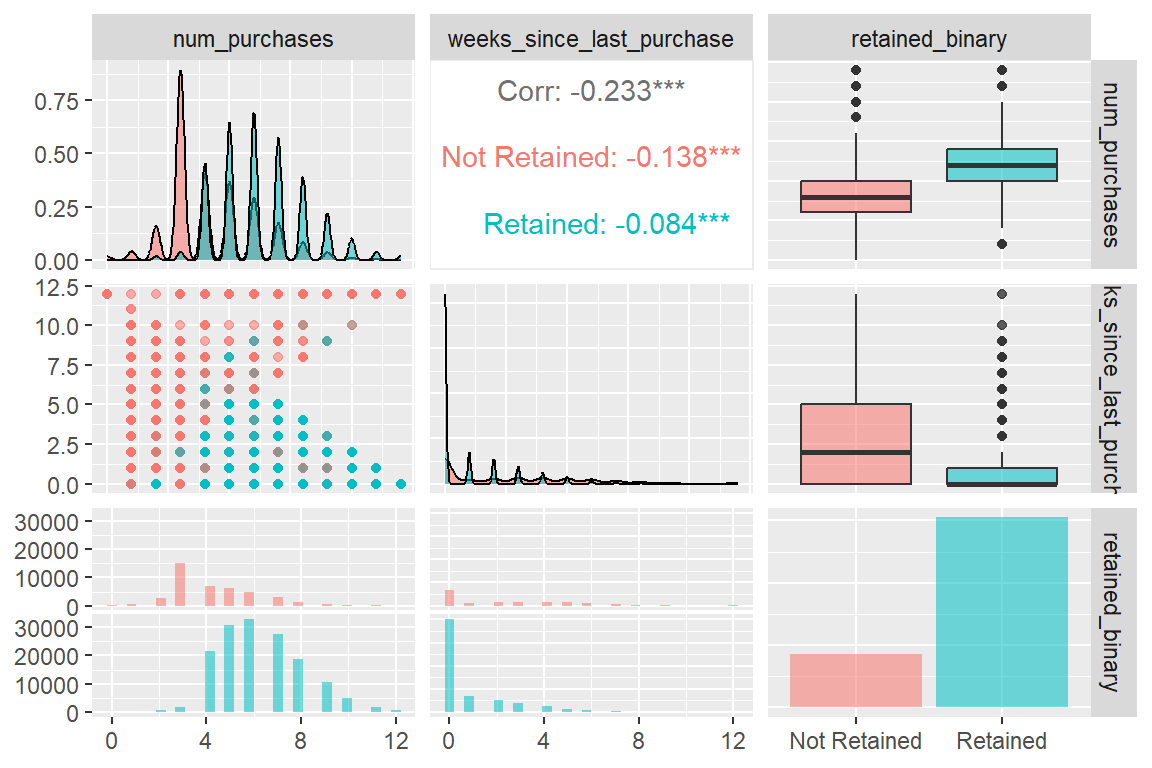Click the tallest teal bar in num_purchases histogram
1152x768 pixels.
tap(249, 667)
